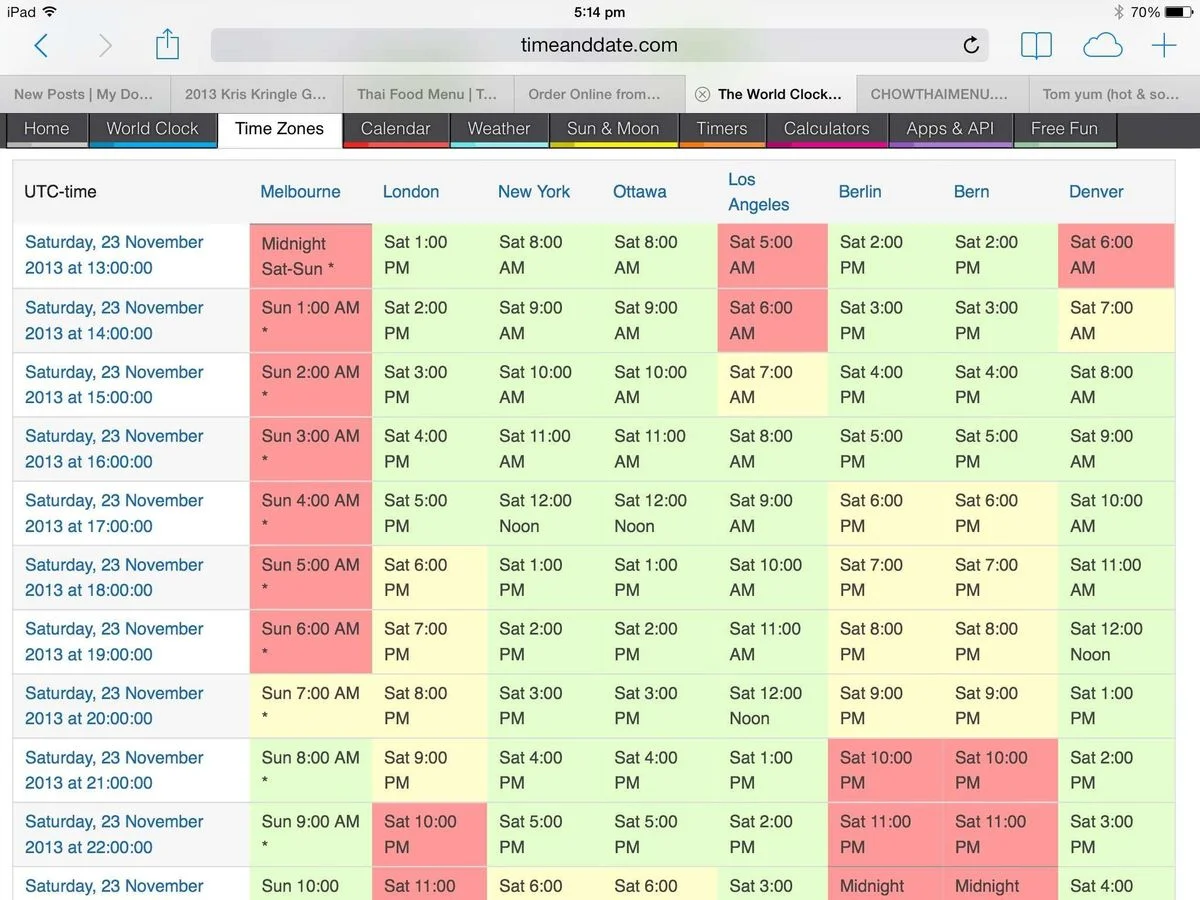Image resolution: width=1200 pixels, height=900 pixels.
Task: Open the Berlin column link
Action: [860, 192]
